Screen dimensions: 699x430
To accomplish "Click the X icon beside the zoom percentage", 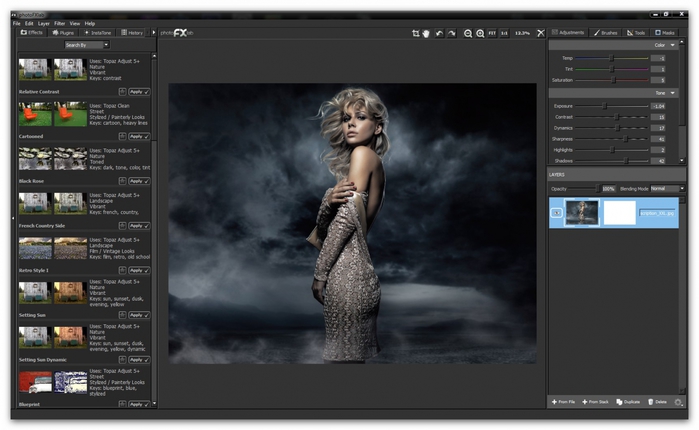I will pos(541,33).
